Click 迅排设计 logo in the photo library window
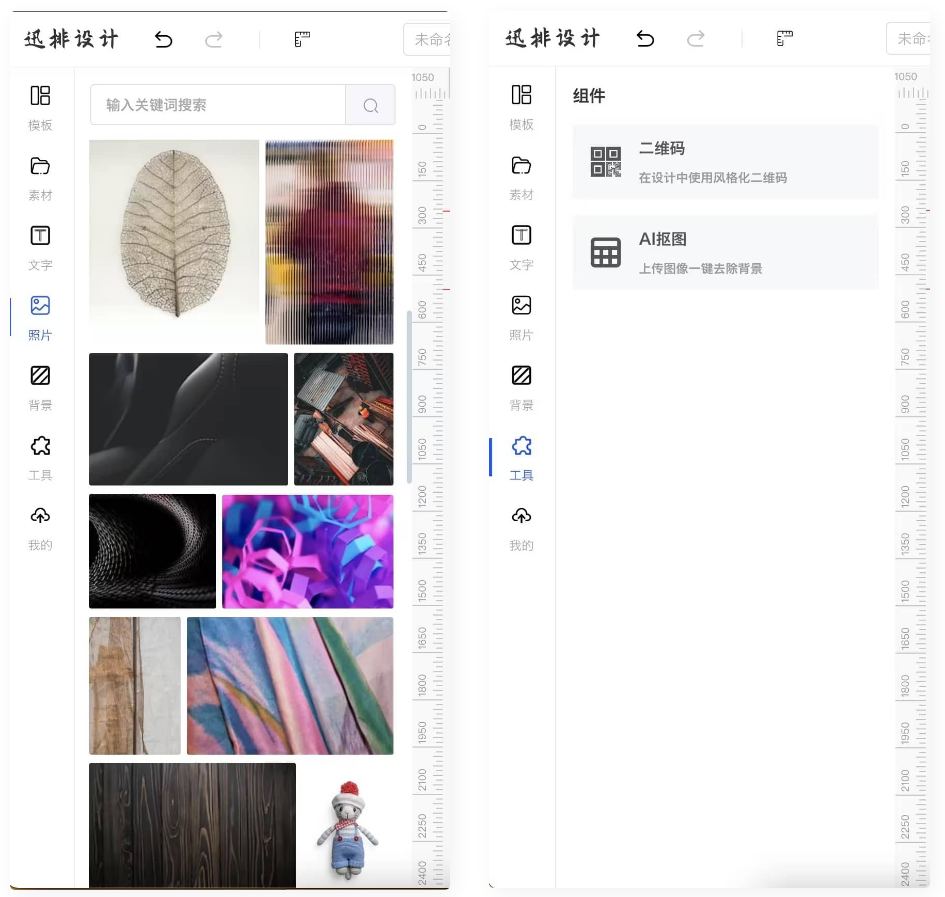 point(72,39)
